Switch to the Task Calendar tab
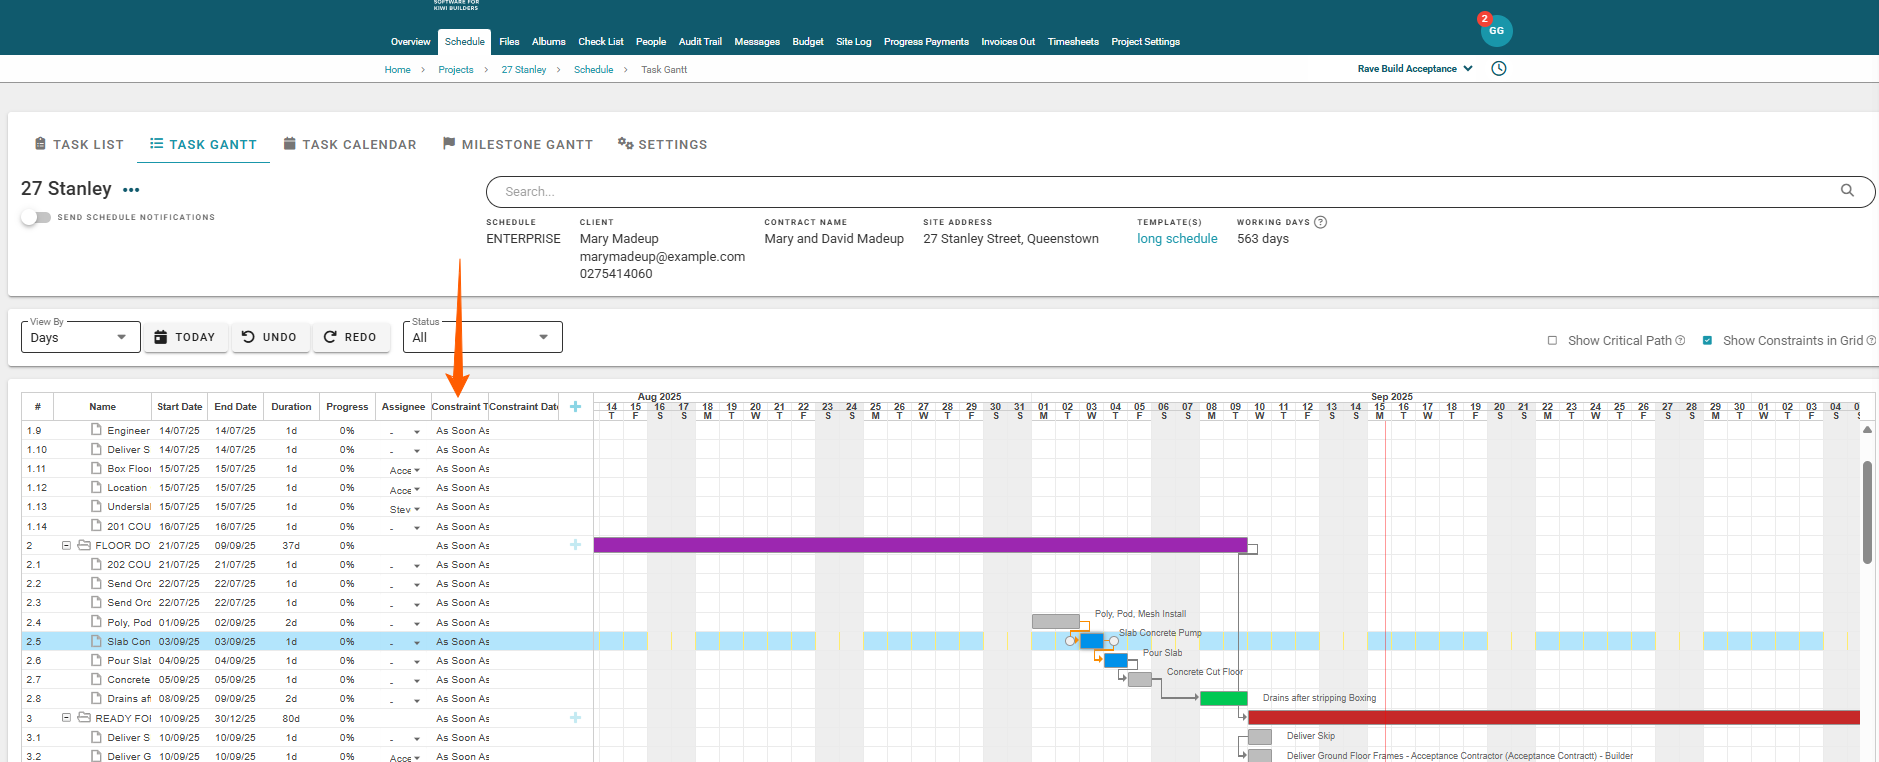This screenshot has width=1879, height=762. pos(349,145)
